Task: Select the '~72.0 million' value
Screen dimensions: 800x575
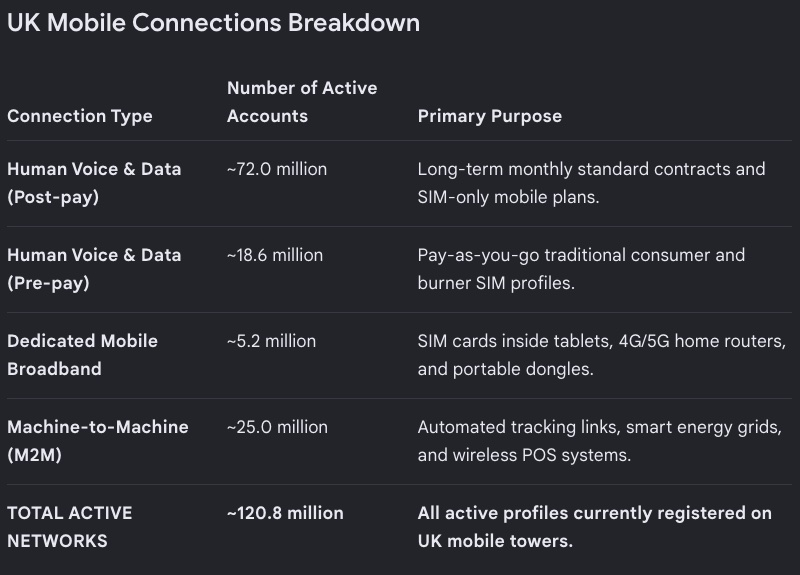Action: click(x=277, y=169)
